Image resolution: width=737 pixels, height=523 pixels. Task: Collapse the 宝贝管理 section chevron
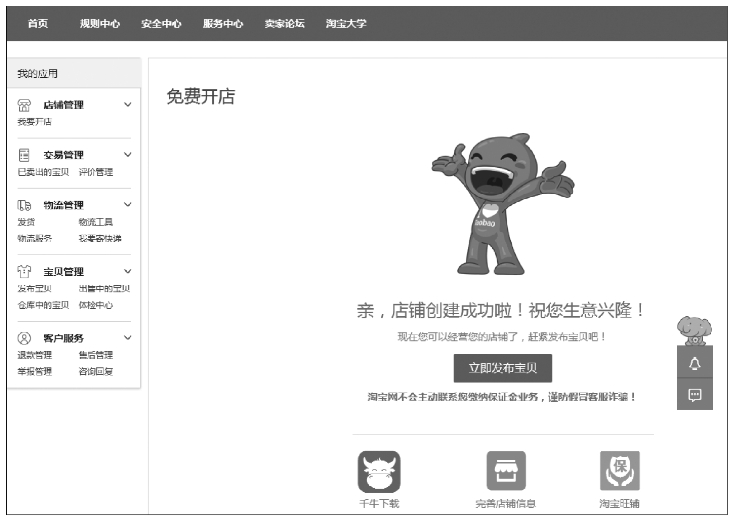(x=127, y=271)
